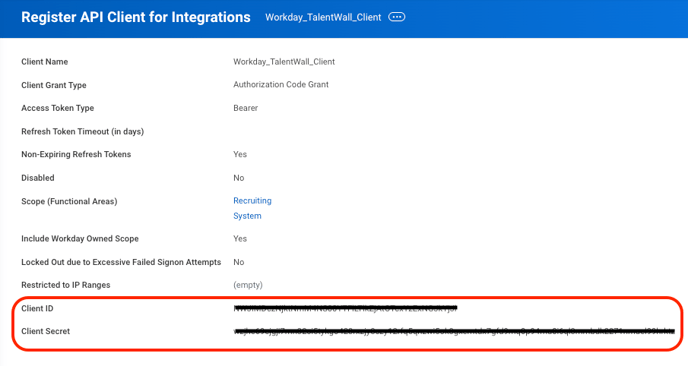Click Yes value for Non-Expiring Refresh Tokens
The height and width of the screenshot is (366, 688).
pos(240,154)
